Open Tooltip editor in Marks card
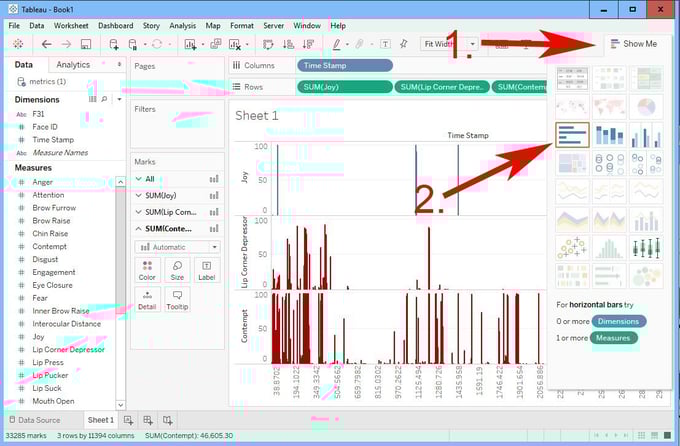This screenshot has height=446, width=680. coord(177,299)
